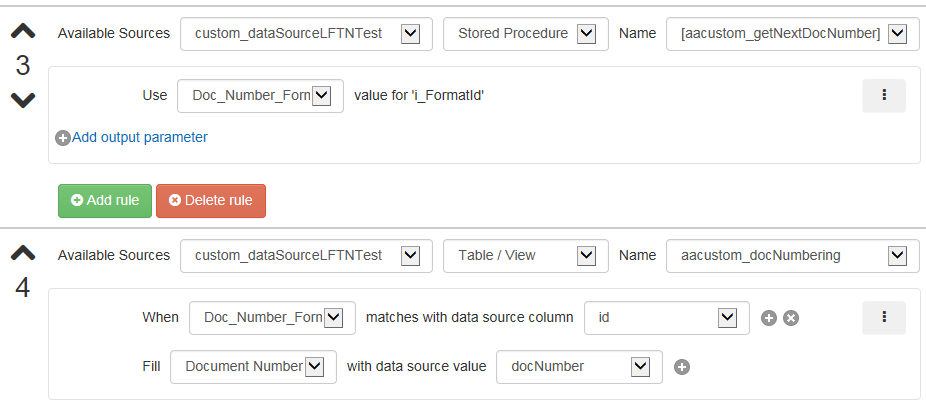Image resolution: width=926 pixels, height=405 pixels.
Task: Click the red Delete rule button
Action: pos(211,201)
